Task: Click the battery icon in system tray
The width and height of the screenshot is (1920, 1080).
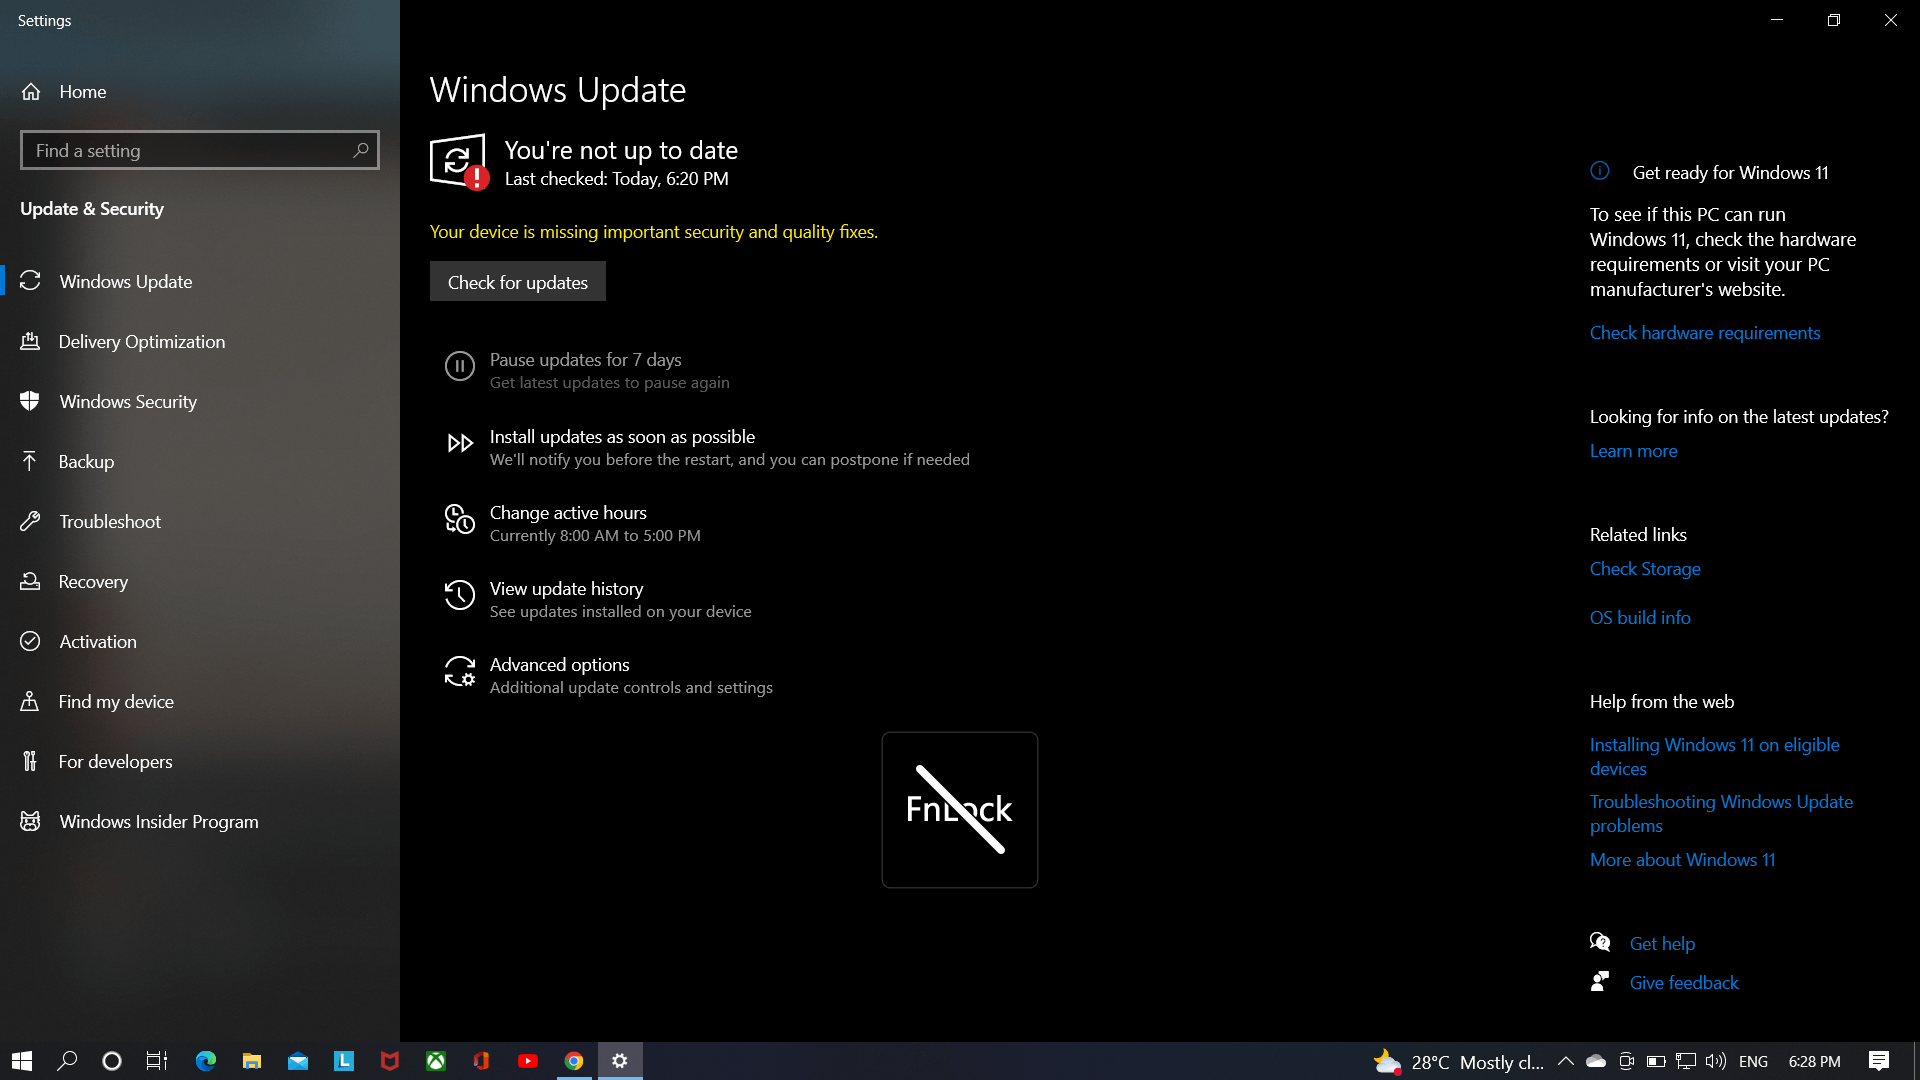Action: 1656,1061
